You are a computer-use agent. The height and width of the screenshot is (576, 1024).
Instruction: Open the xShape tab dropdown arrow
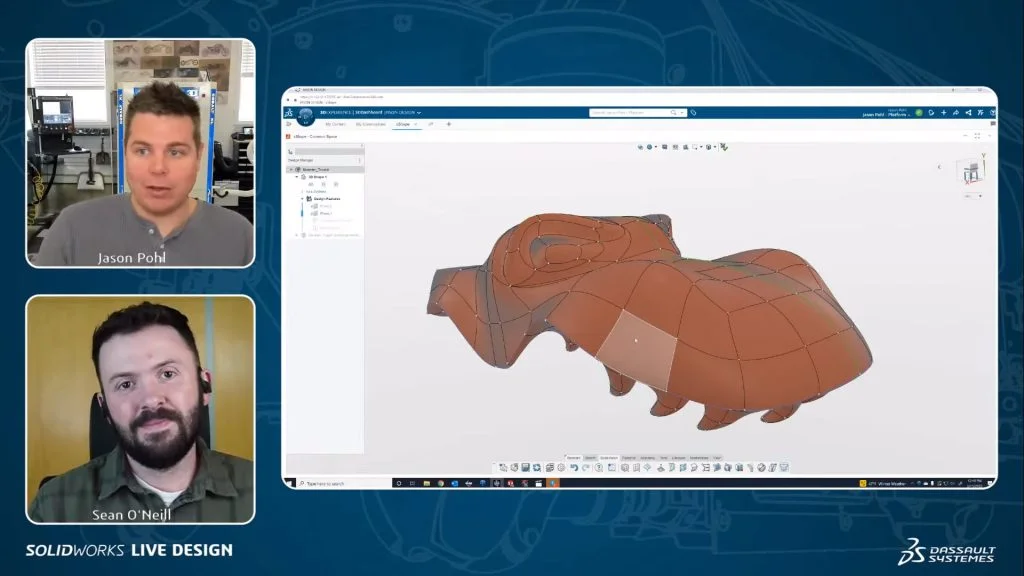click(x=415, y=124)
